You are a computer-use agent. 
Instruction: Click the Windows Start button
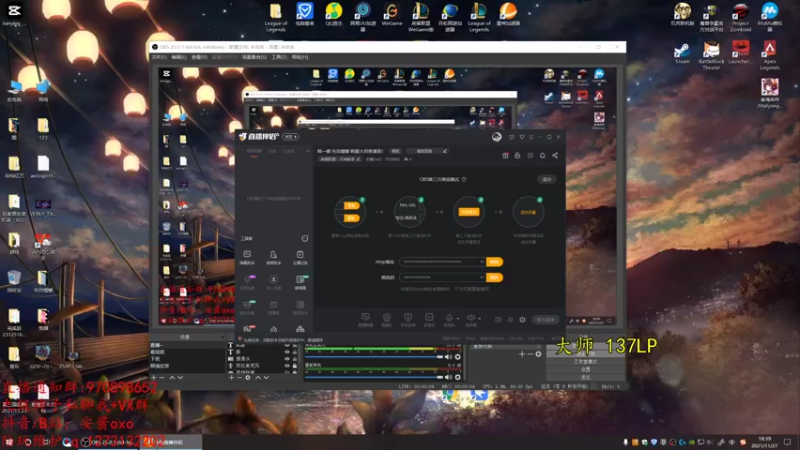(9, 442)
